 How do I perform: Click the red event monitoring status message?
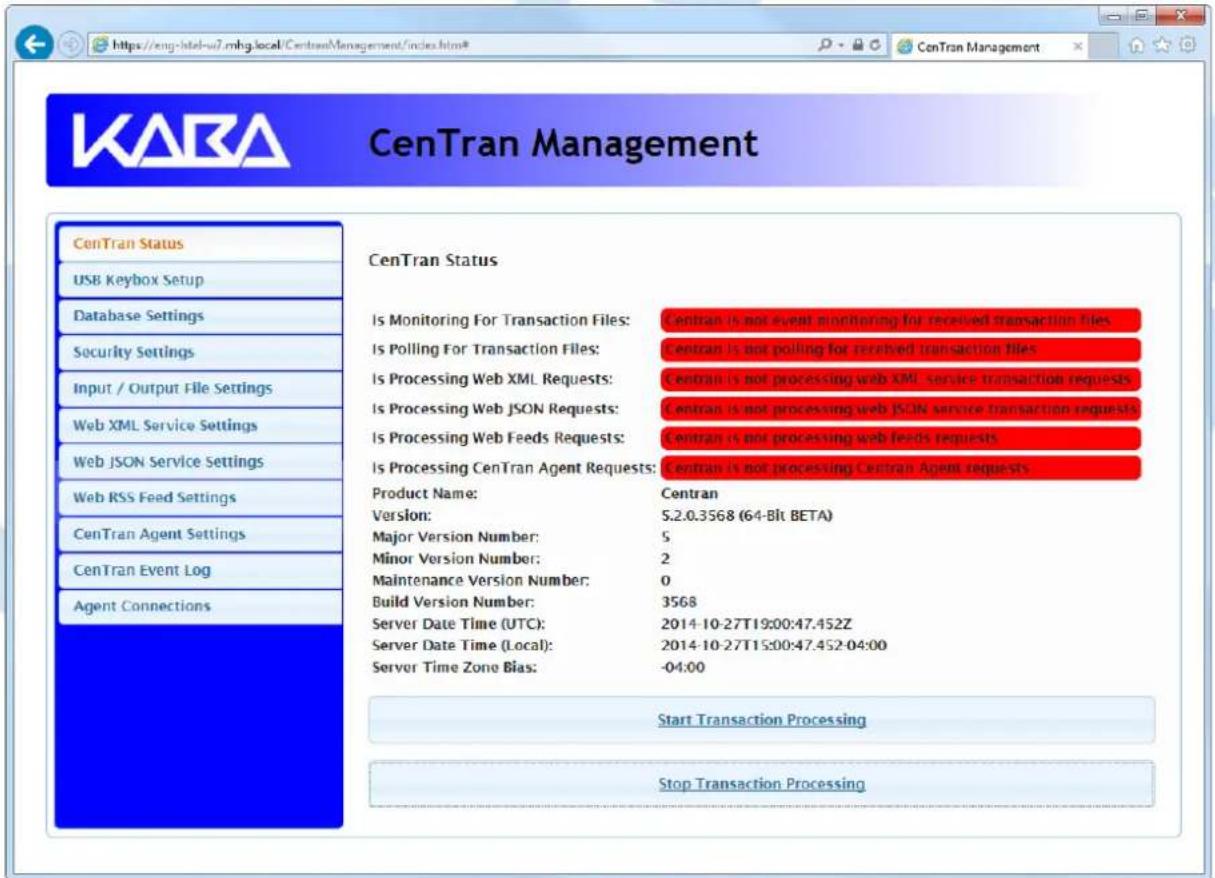pos(900,321)
